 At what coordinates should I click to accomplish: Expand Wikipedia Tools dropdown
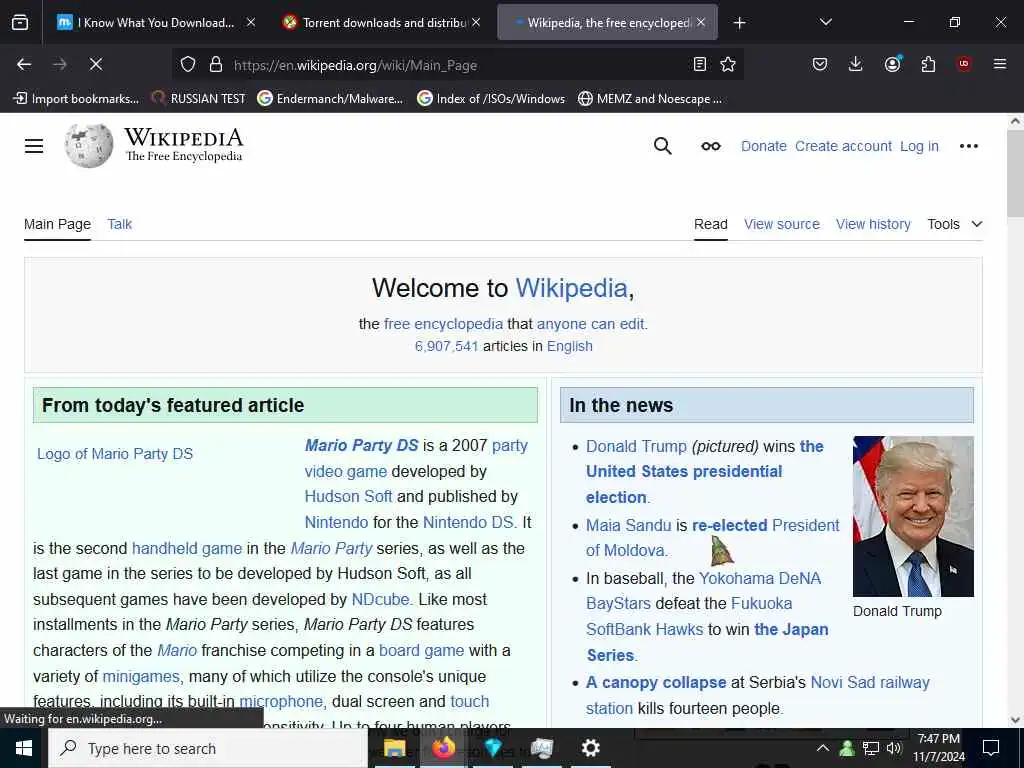coord(955,224)
